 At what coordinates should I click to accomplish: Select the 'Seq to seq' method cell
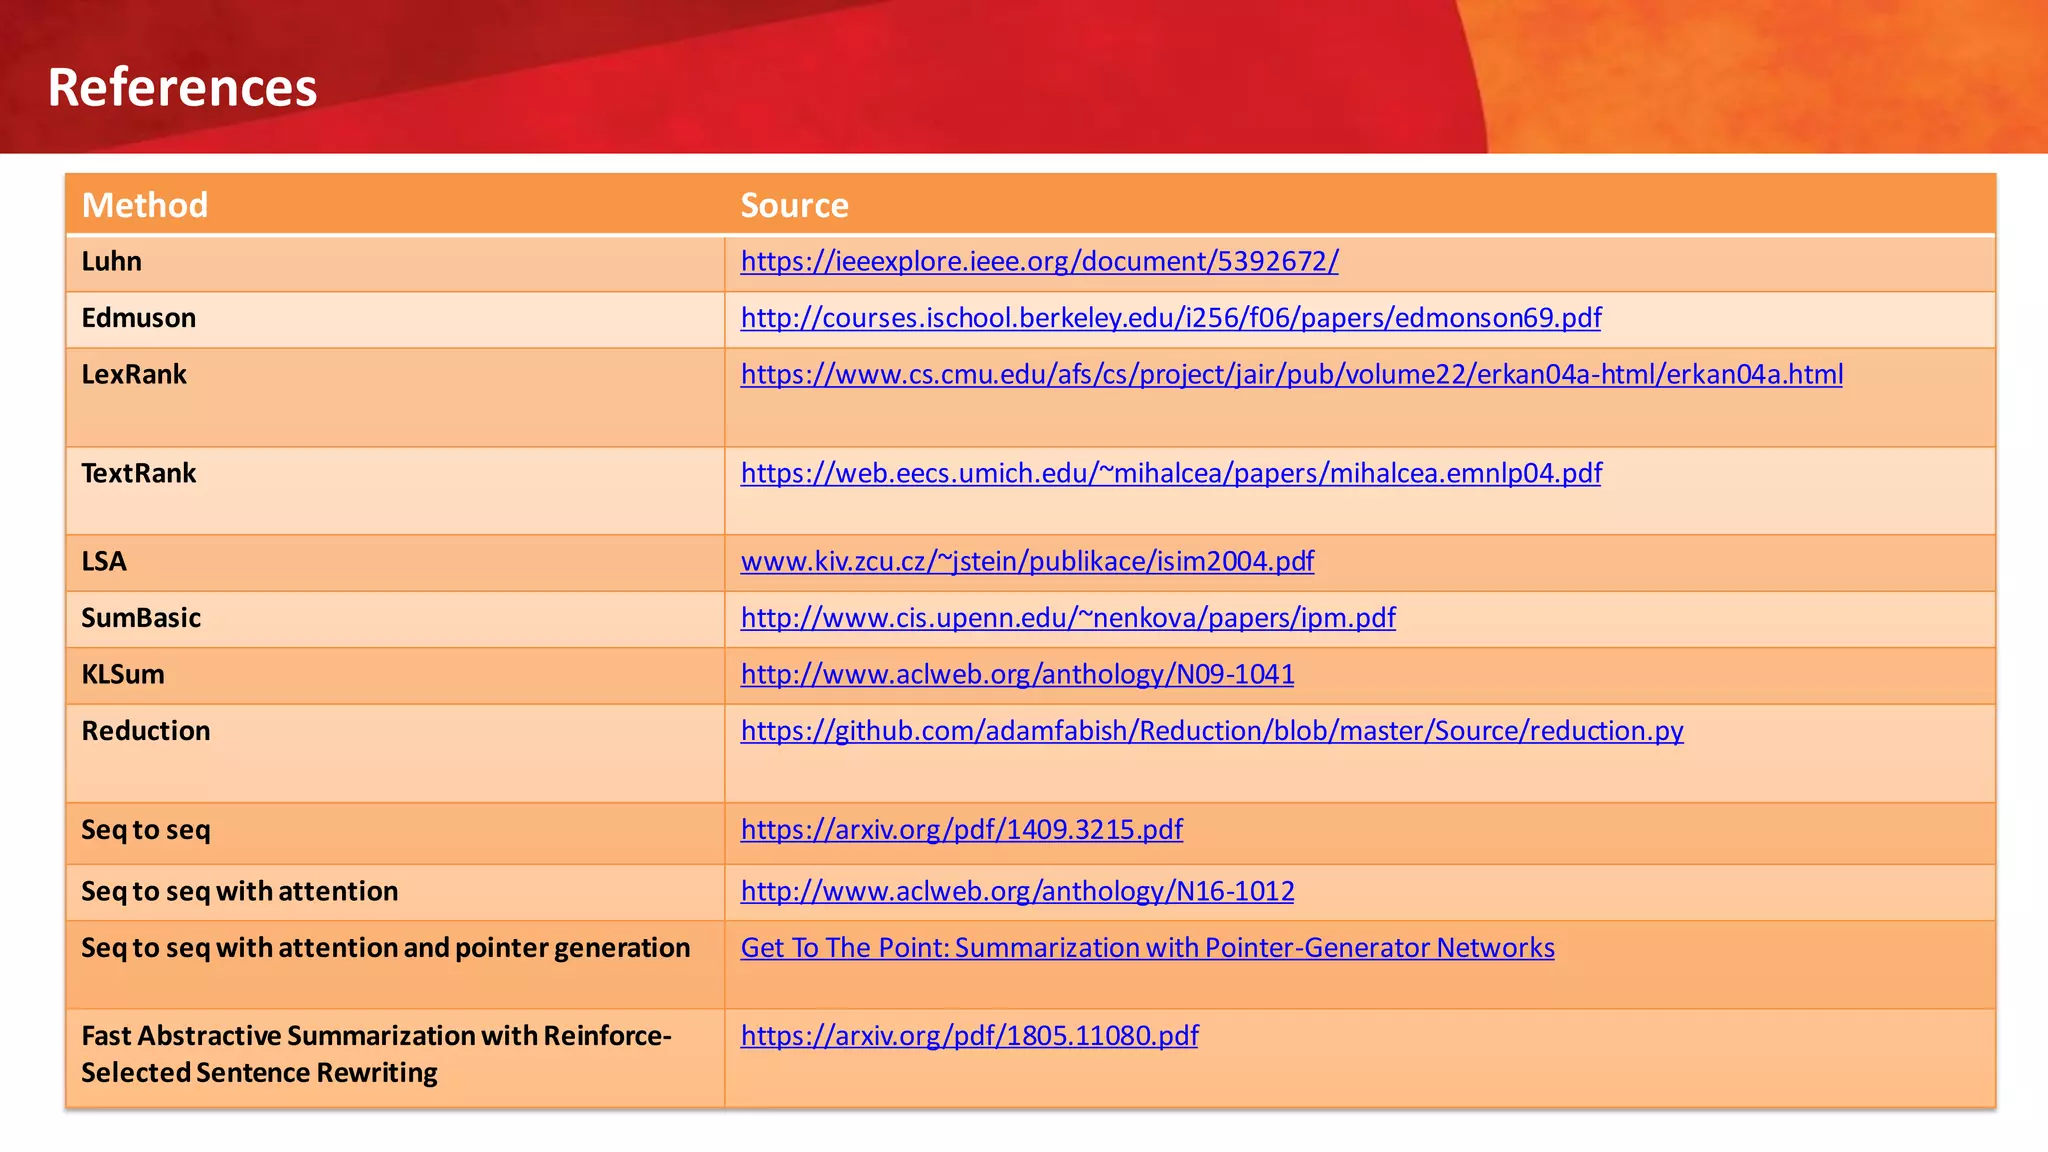[395, 833]
